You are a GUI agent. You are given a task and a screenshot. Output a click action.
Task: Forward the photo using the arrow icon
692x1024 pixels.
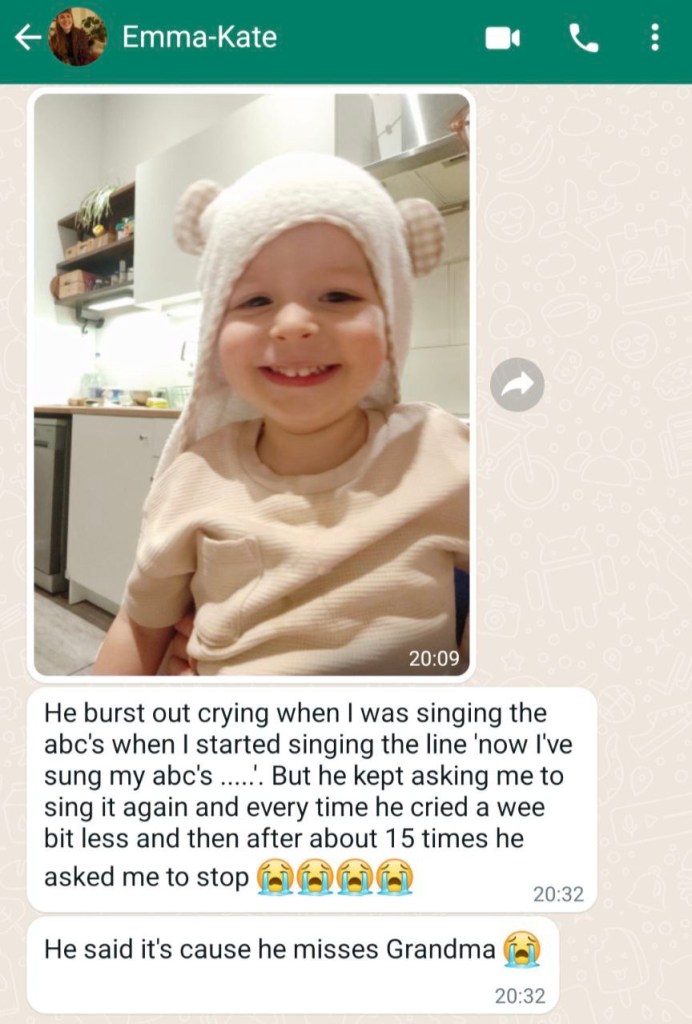coord(517,385)
